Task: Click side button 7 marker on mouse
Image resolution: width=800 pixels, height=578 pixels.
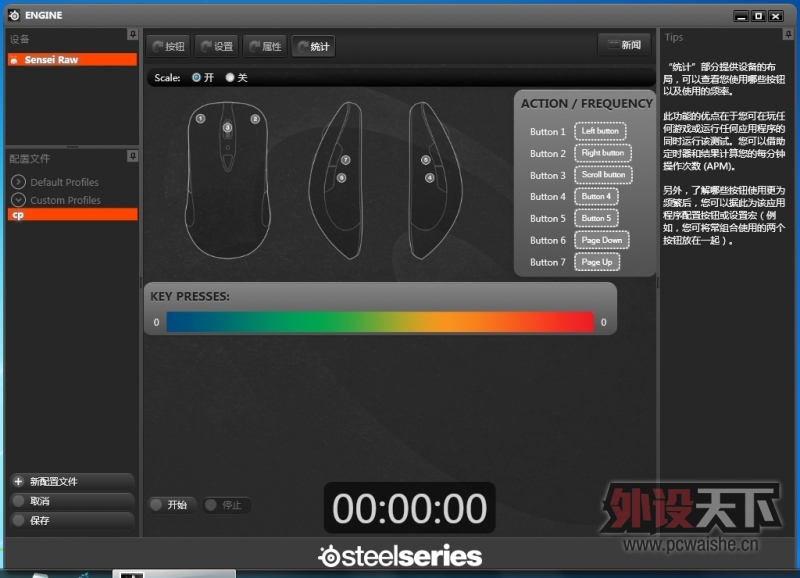Action: click(345, 160)
